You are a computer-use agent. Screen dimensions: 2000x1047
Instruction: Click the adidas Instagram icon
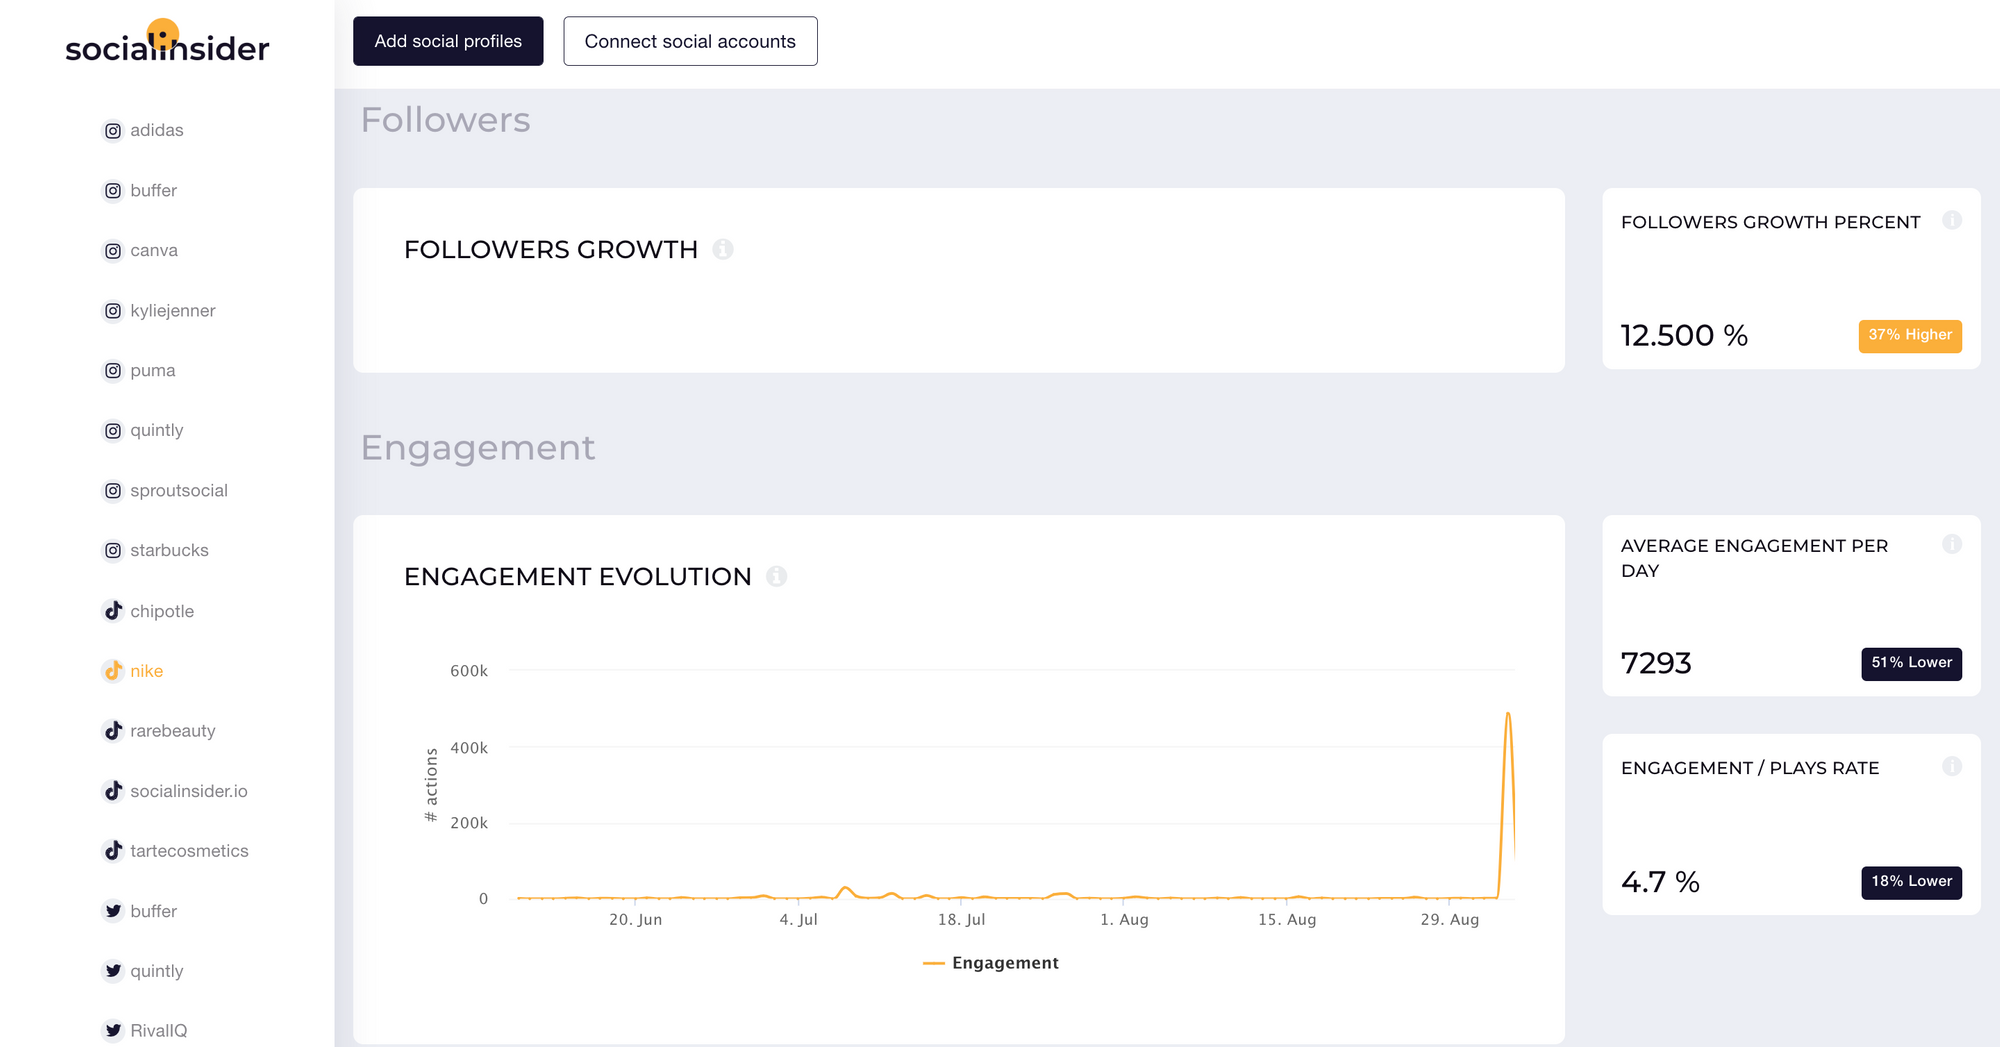coord(113,131)
